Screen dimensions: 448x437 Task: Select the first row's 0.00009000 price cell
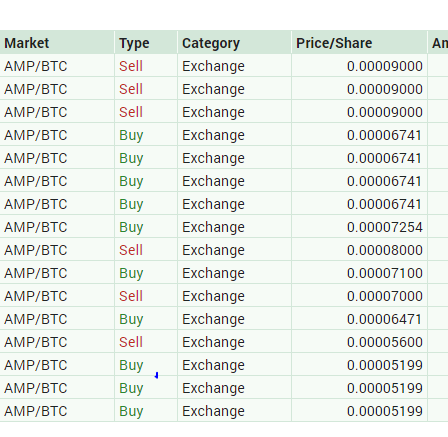click(x=359, y=66)
